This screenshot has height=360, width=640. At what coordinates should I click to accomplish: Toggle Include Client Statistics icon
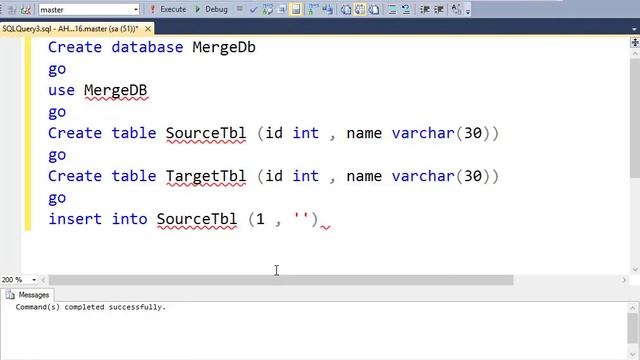(x=327, y=9)
